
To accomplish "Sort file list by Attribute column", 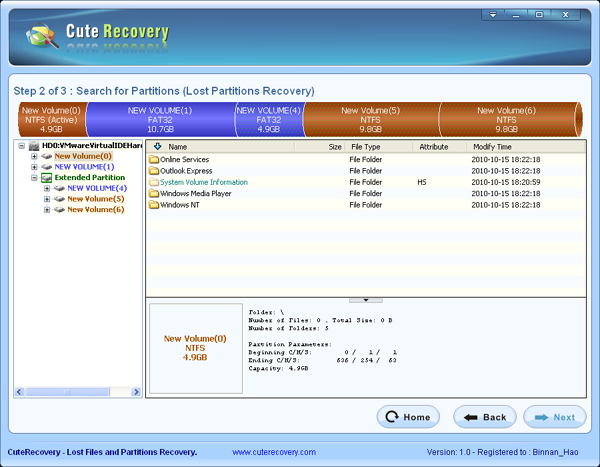I will [x=434, y=147].
